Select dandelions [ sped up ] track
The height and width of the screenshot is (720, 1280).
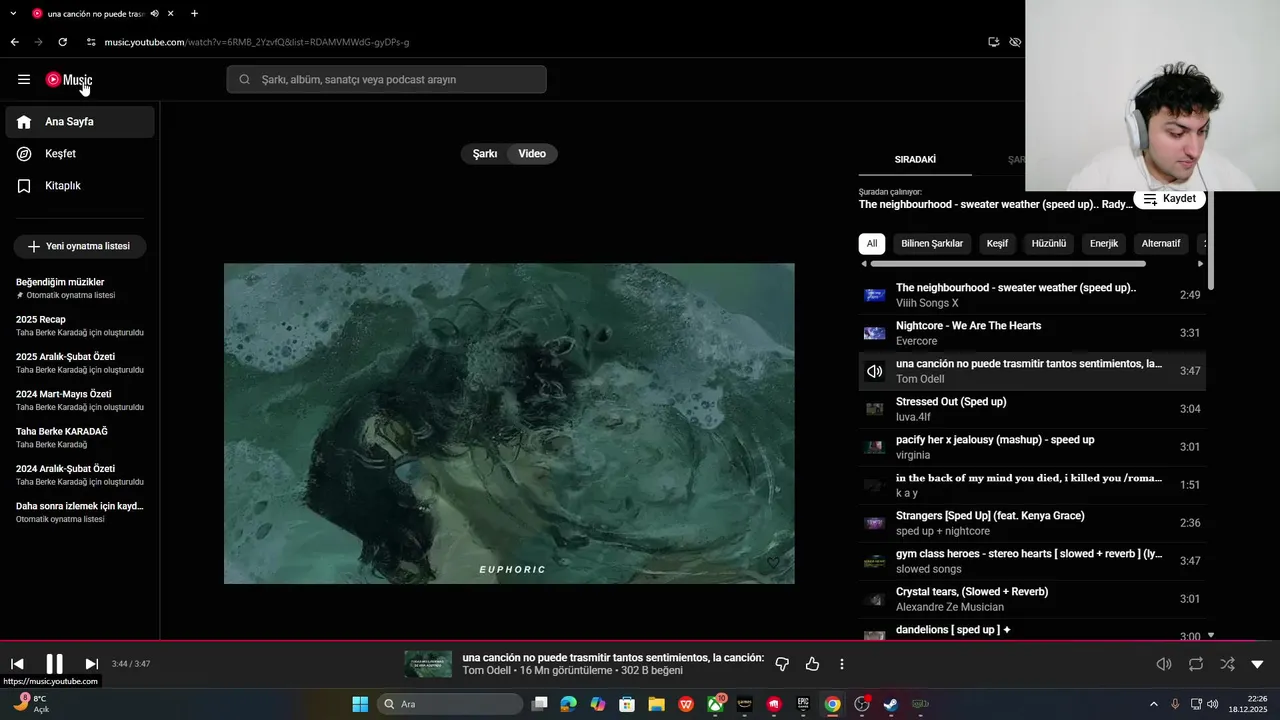pyautogui.click(x=1032, y=632)
